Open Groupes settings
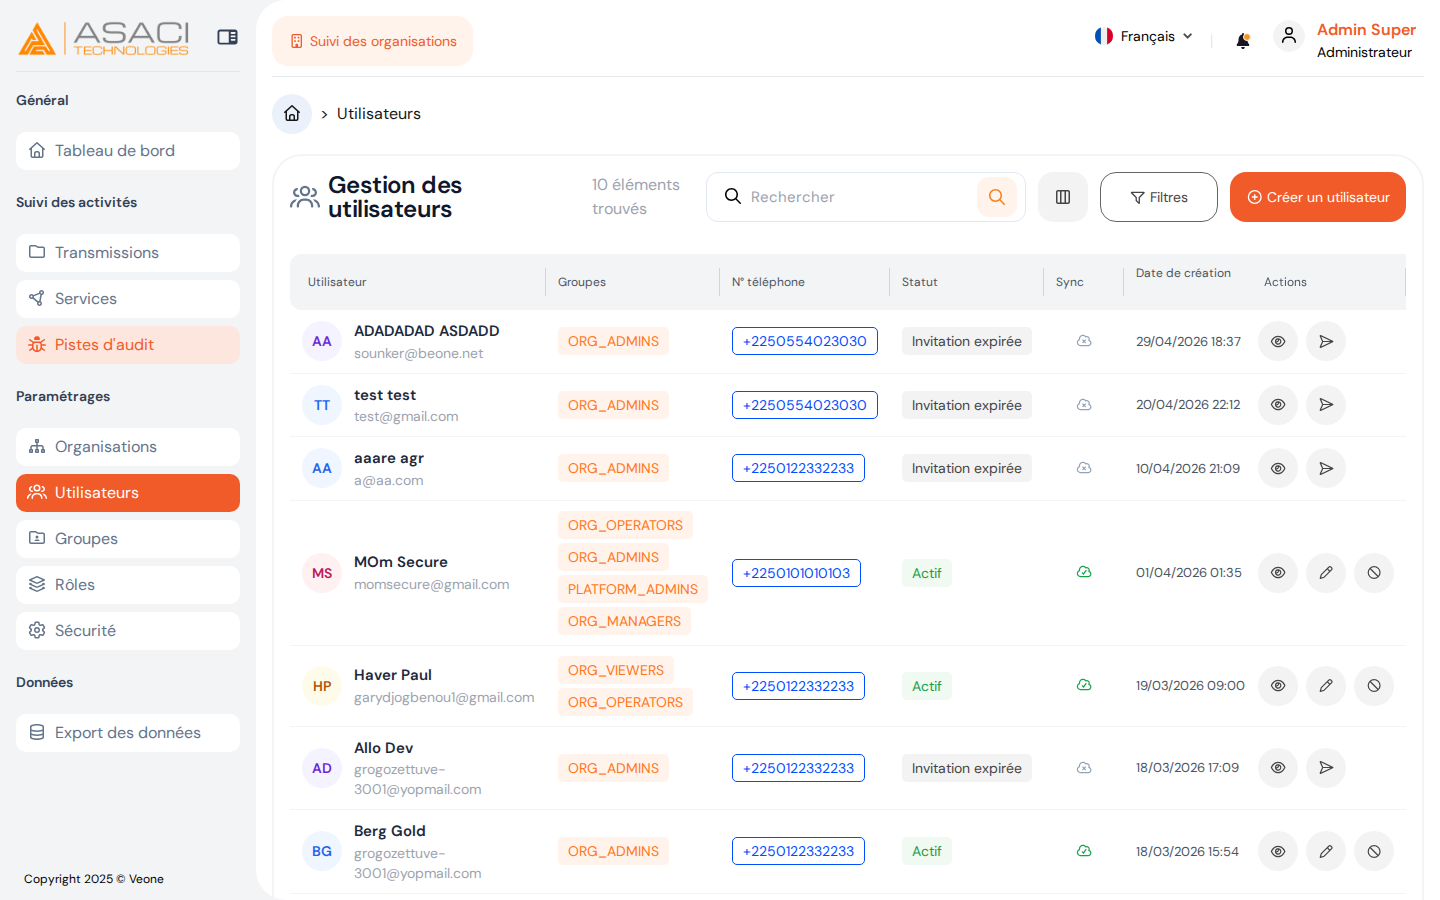This screenshot has width=1440, height=900. [128, 539]
